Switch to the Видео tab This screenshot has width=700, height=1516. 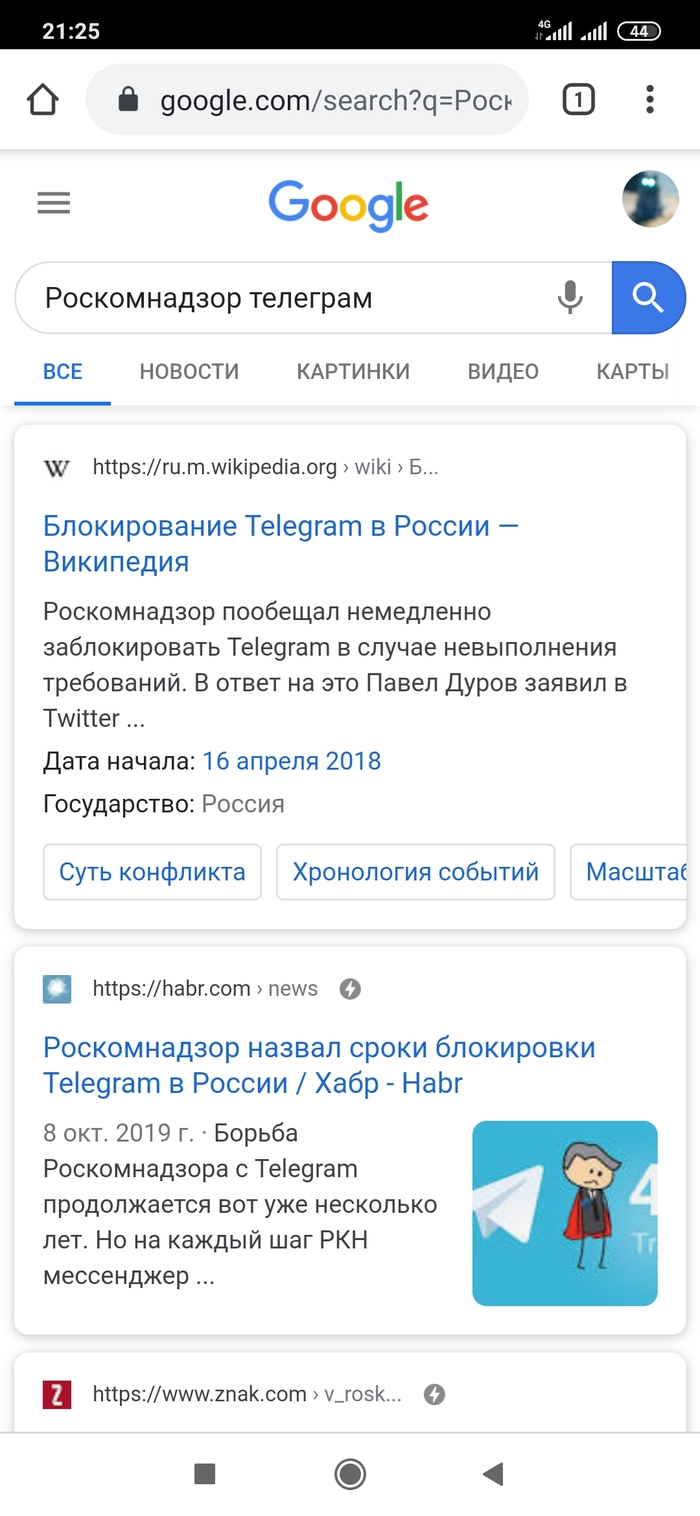[503, 372]
